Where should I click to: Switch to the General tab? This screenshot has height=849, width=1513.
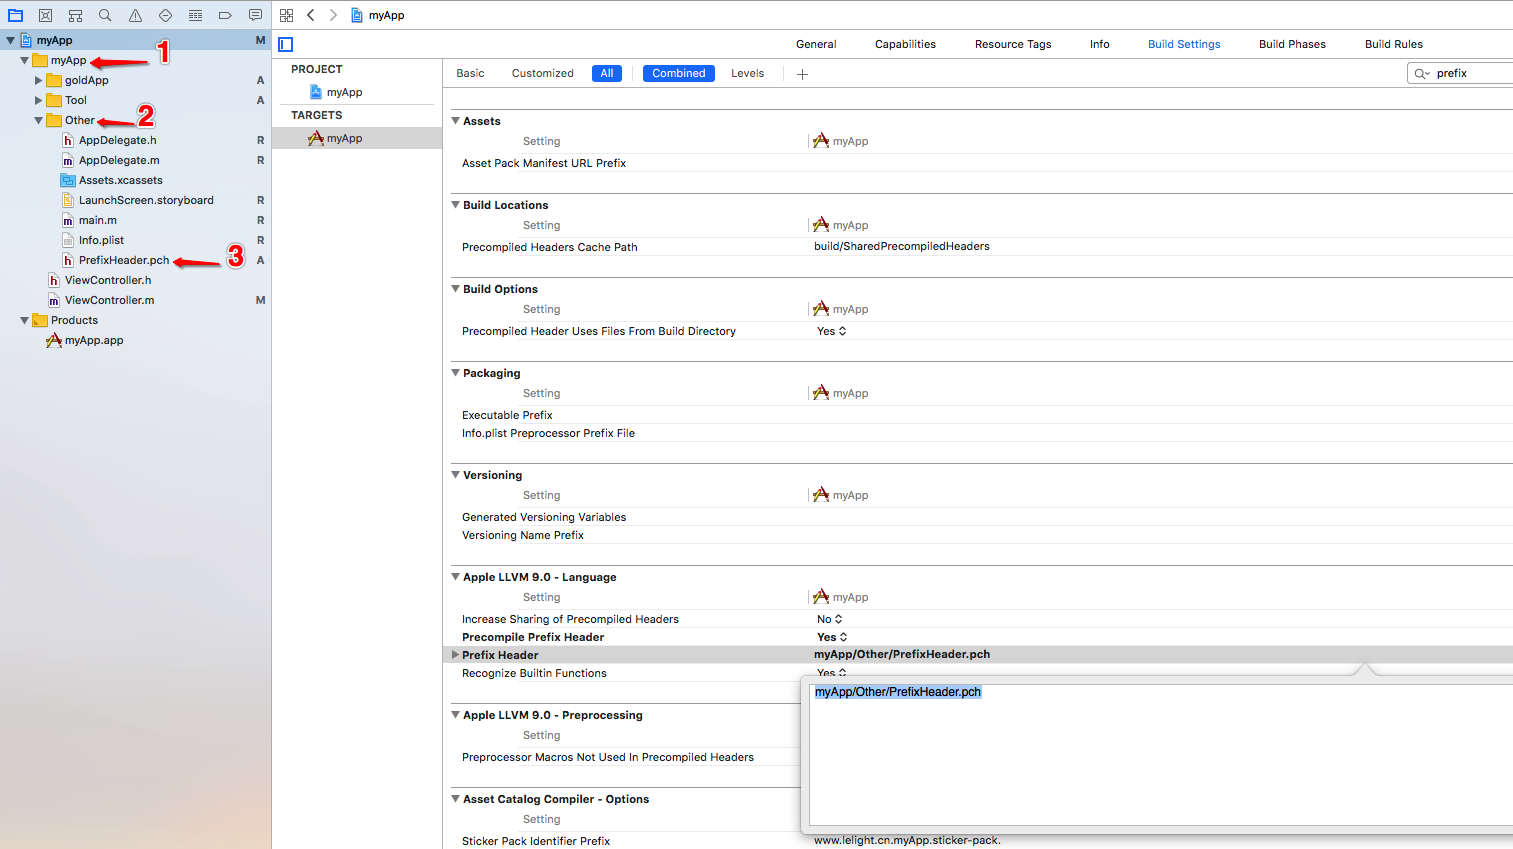[816, 44]
